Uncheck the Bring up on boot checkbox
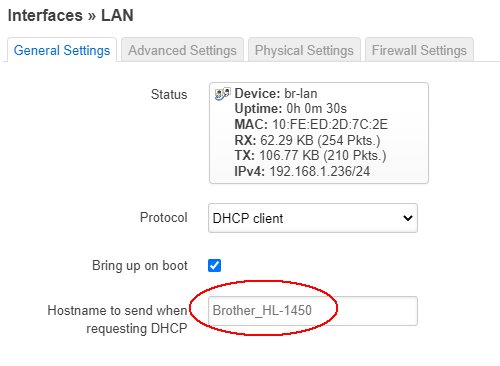Viewport: 500px width, 366px height. (x=214, y=266)
